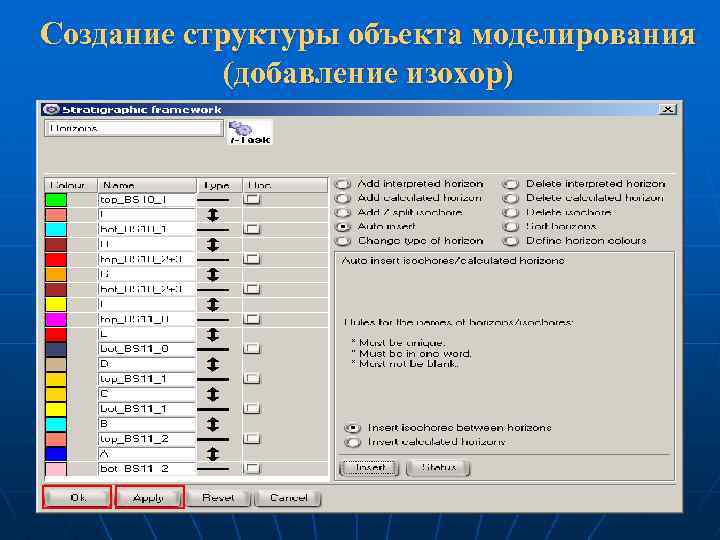
Task: Click dark blue-grey swatch of bot_BS11_0
Action: 56,349
